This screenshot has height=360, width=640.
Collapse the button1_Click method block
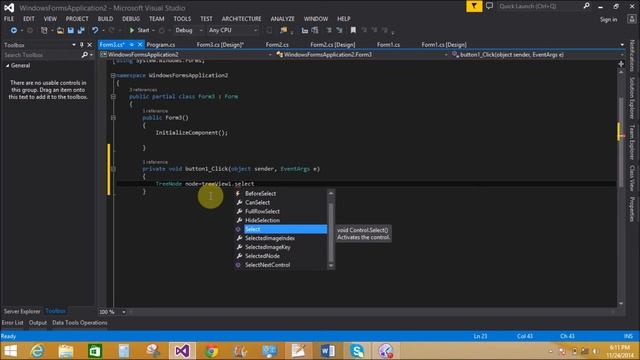[113, 169]
